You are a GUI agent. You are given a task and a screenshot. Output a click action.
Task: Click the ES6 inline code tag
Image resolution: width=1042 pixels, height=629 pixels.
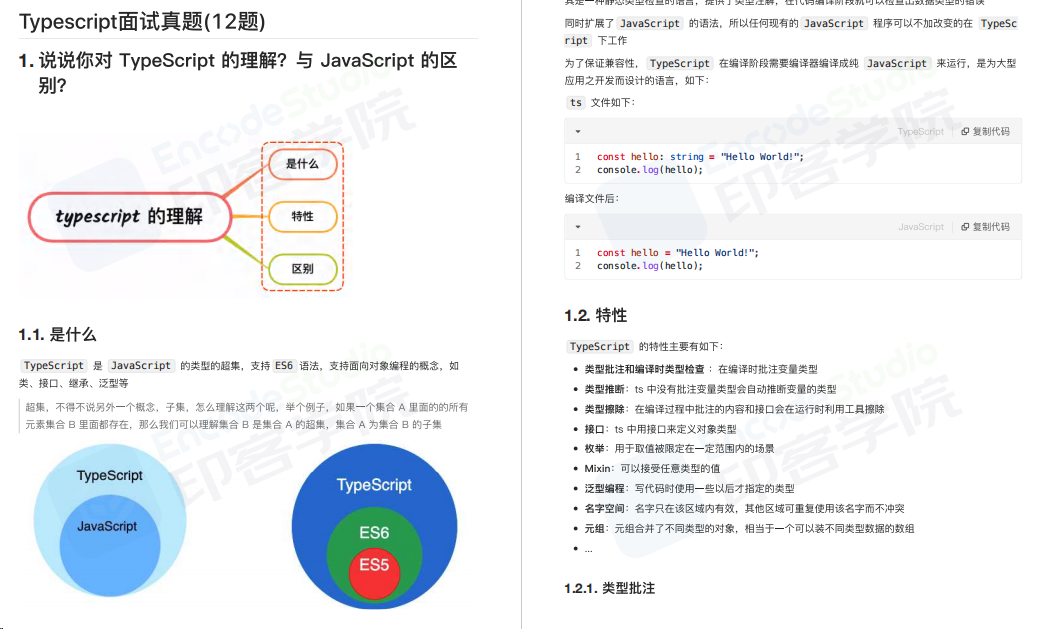click(x=284, y=366)
